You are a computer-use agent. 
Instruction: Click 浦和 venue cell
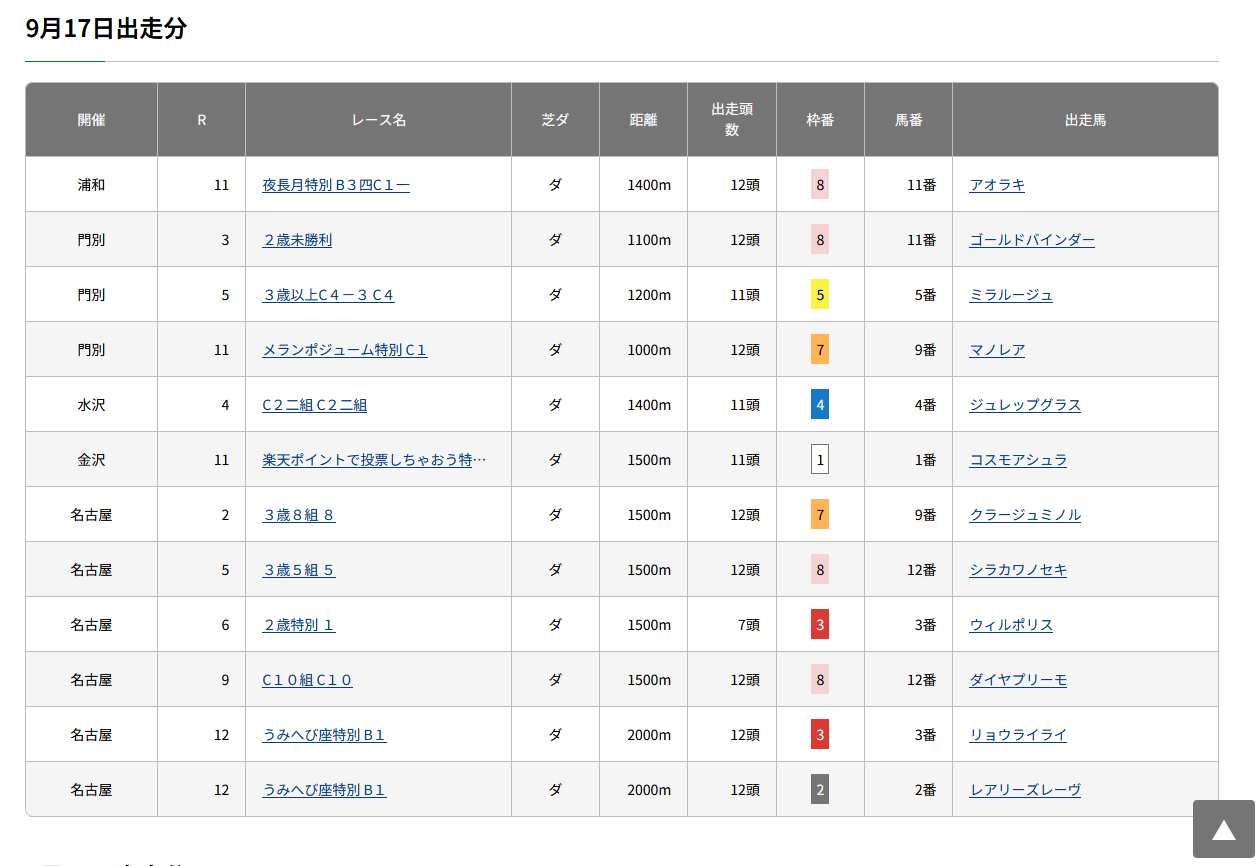[x=91, y=185]
